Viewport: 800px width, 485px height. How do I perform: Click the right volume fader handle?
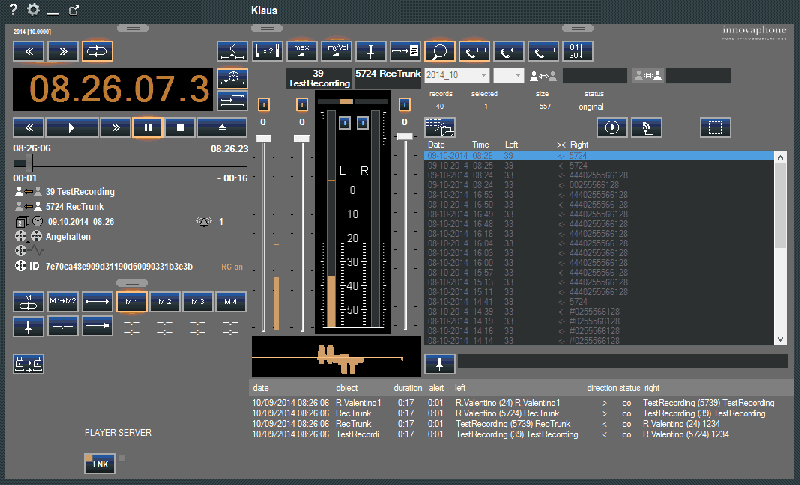pos(405,136)
